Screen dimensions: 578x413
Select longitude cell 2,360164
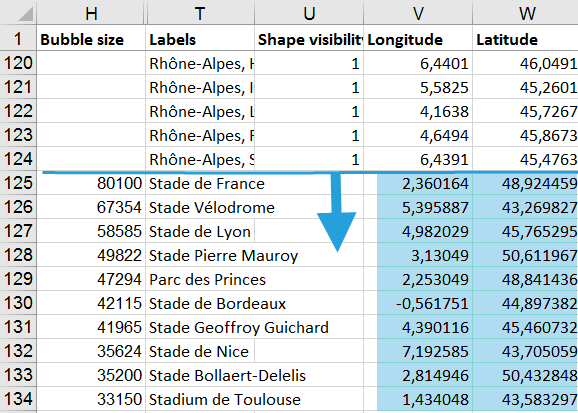[418, 183]
